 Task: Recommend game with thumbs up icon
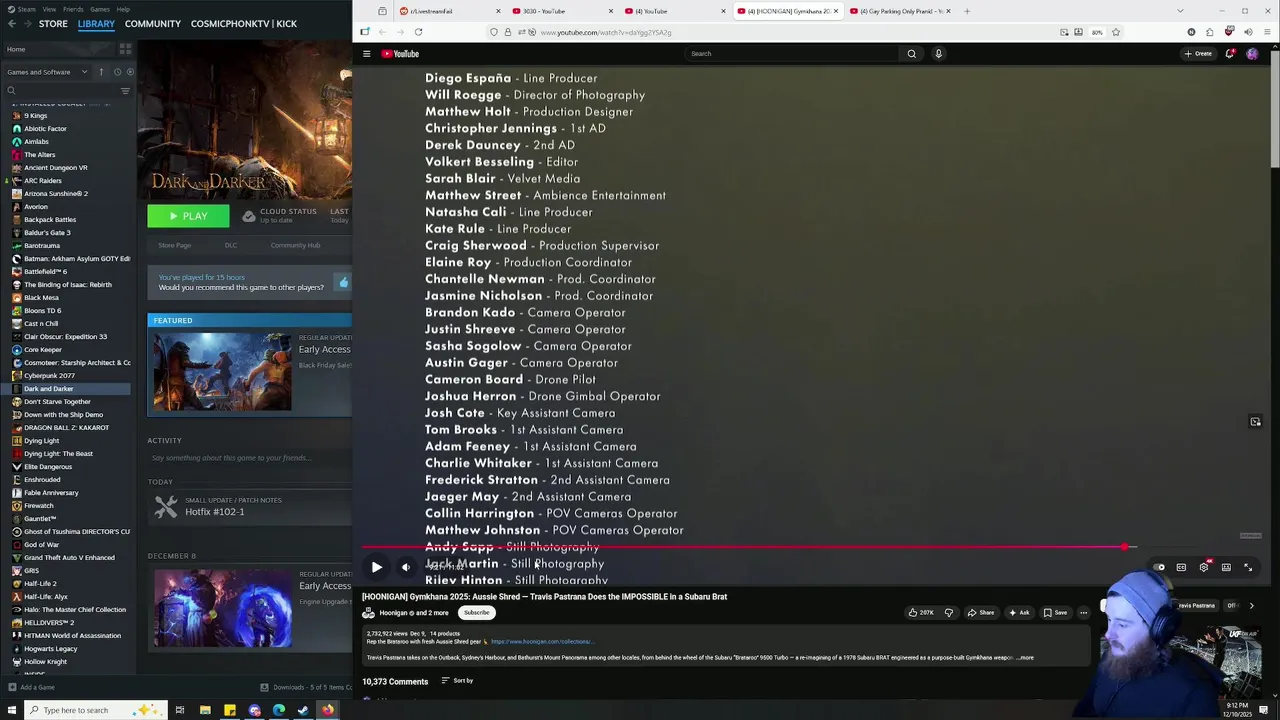click(x=343, y=283)
